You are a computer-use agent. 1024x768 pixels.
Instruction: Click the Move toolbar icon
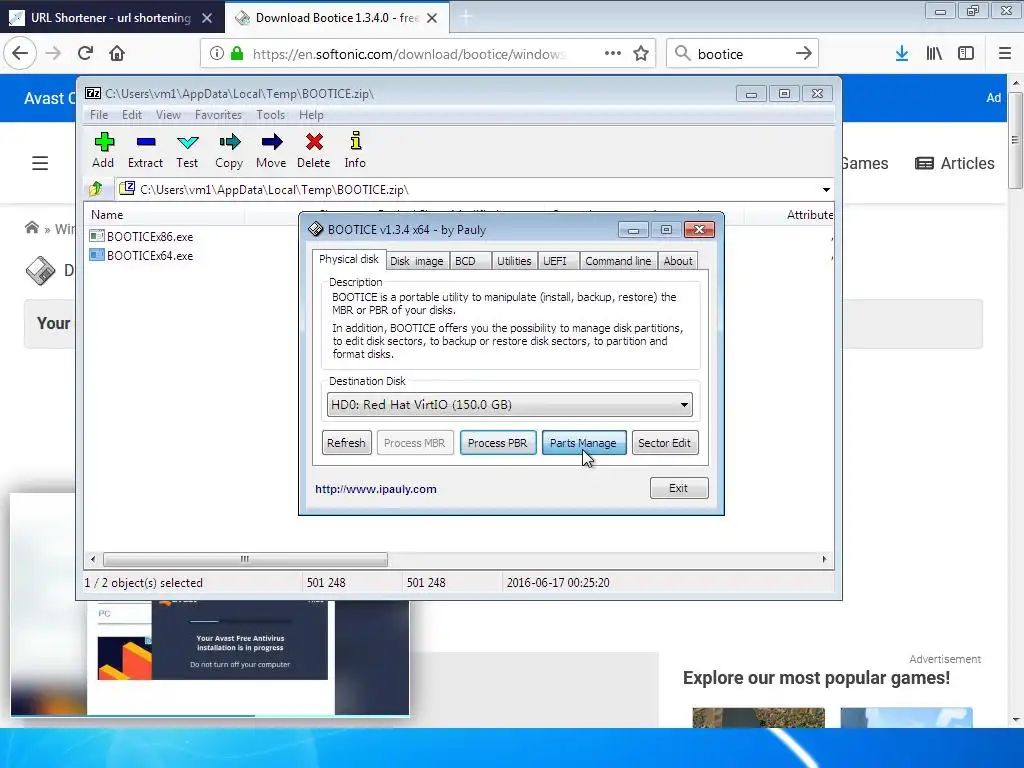(x=271, y=150)
